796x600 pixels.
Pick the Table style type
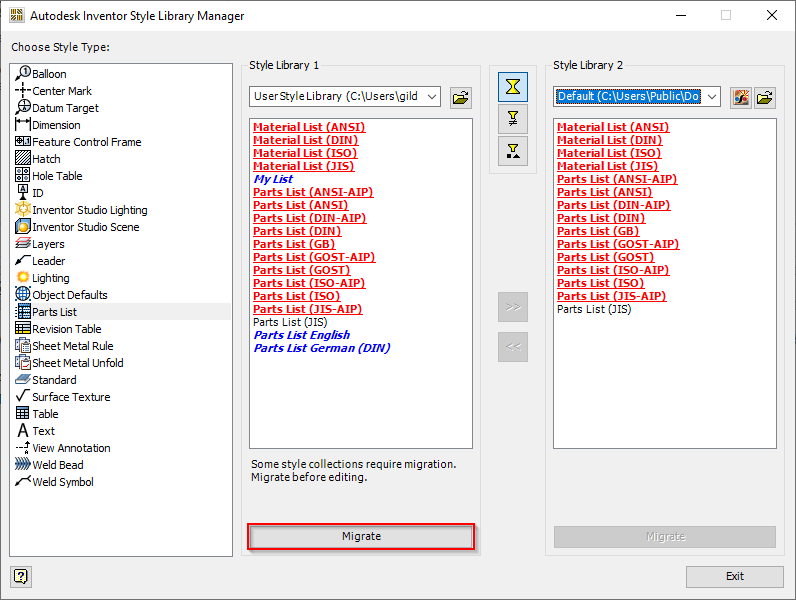pos(37,414)
